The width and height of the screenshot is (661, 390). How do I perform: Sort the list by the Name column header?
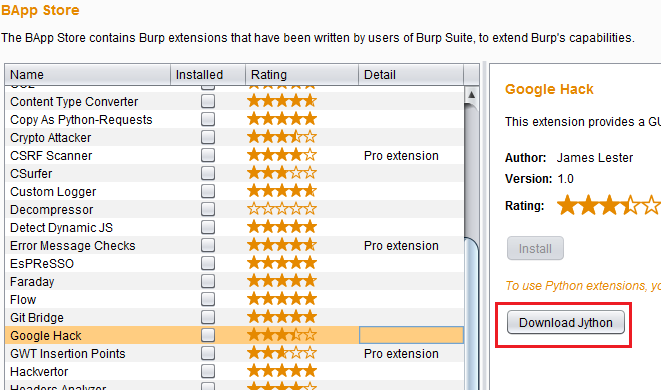tap(88, 75)
